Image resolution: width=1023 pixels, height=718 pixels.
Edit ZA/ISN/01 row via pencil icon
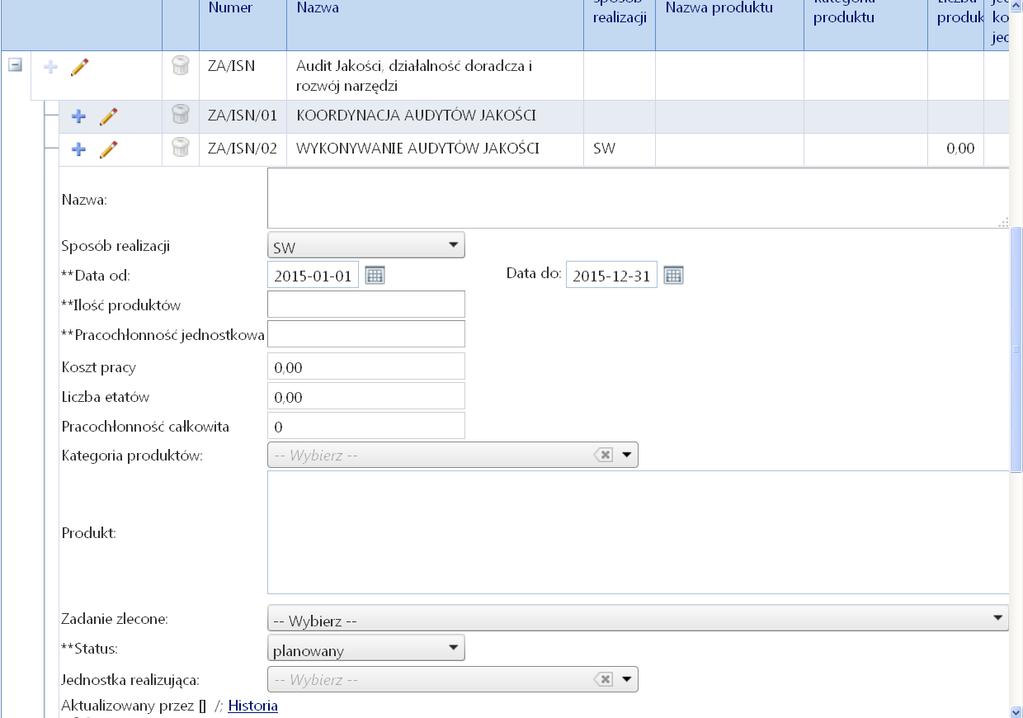coord(108,116)
